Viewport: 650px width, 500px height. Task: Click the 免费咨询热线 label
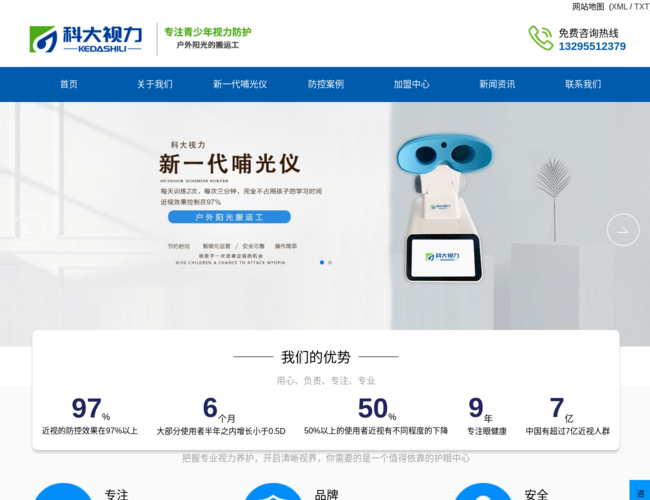coord(588,33)
